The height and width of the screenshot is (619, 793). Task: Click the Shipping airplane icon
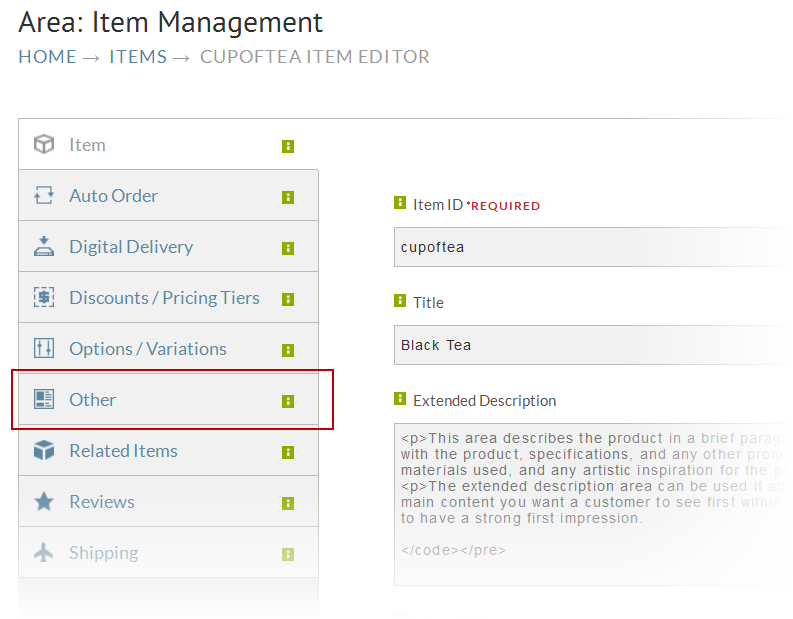tap(44, 552)
